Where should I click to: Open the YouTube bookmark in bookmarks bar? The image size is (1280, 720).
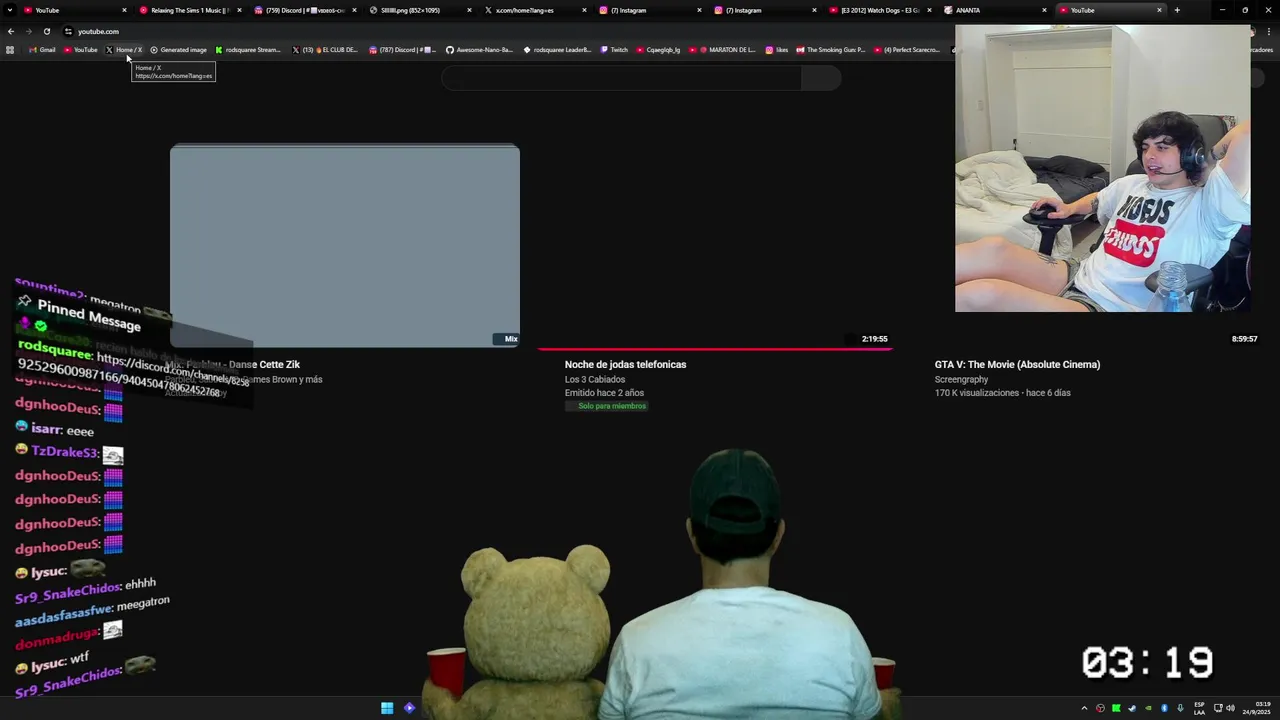click(x=80, y=50)
